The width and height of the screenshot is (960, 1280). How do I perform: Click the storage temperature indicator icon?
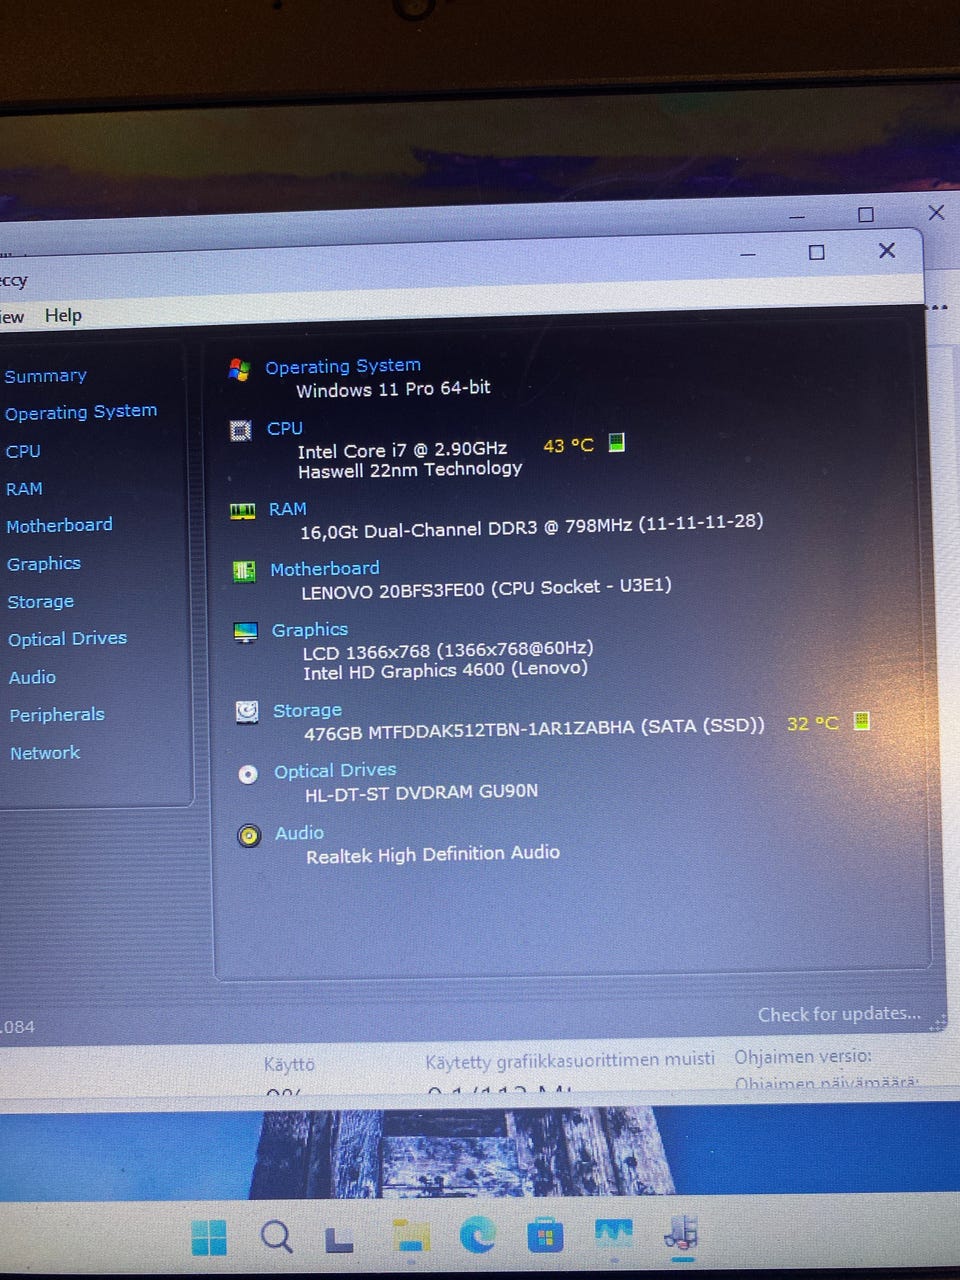point(862,720)
